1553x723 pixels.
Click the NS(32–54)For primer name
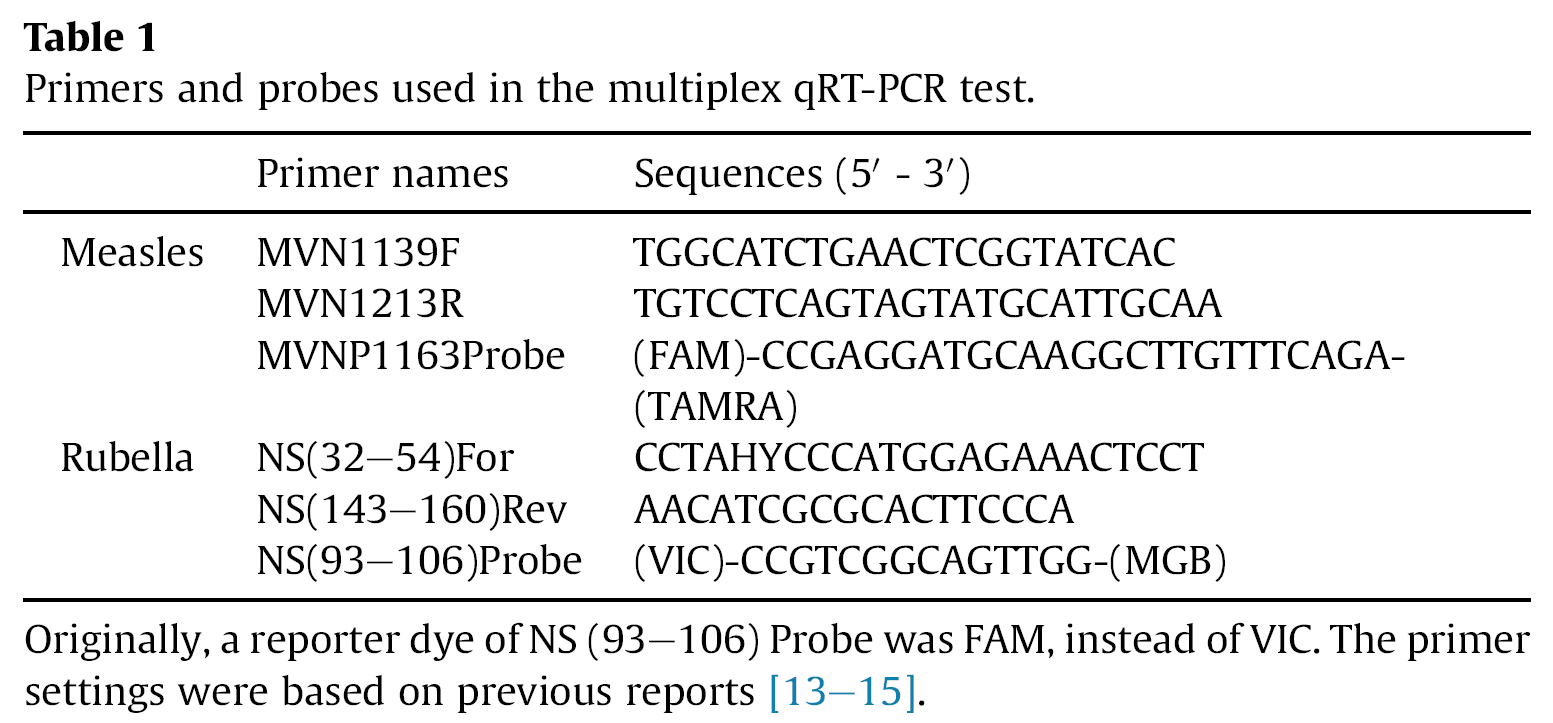click(x=385, y=458)
